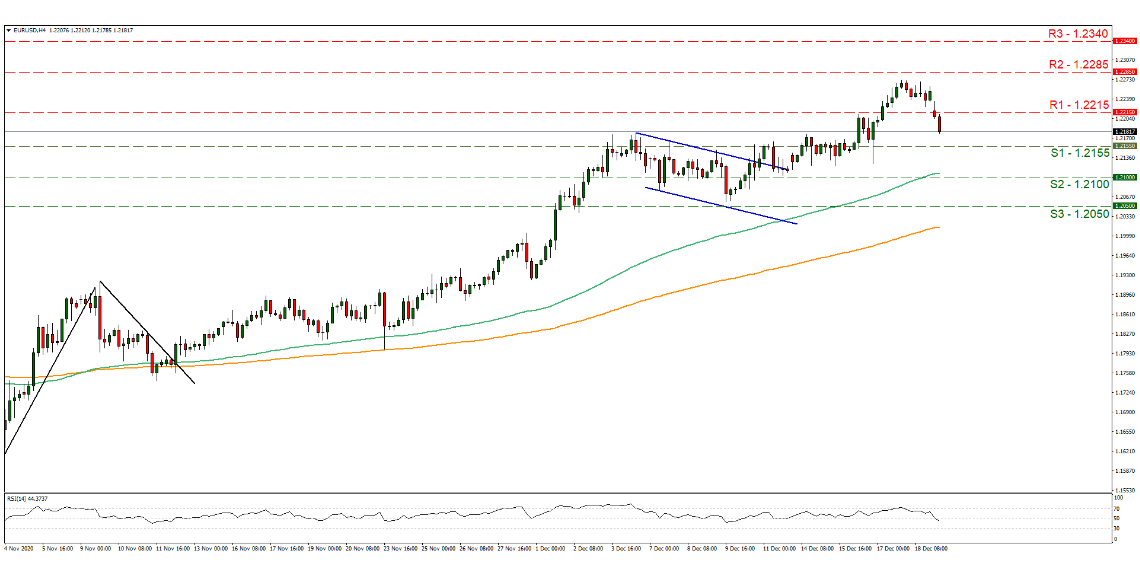Screen dimensions: 1140x578
Task: Click the RSI(14) indicator label
Action: click(x=28, y=499)
